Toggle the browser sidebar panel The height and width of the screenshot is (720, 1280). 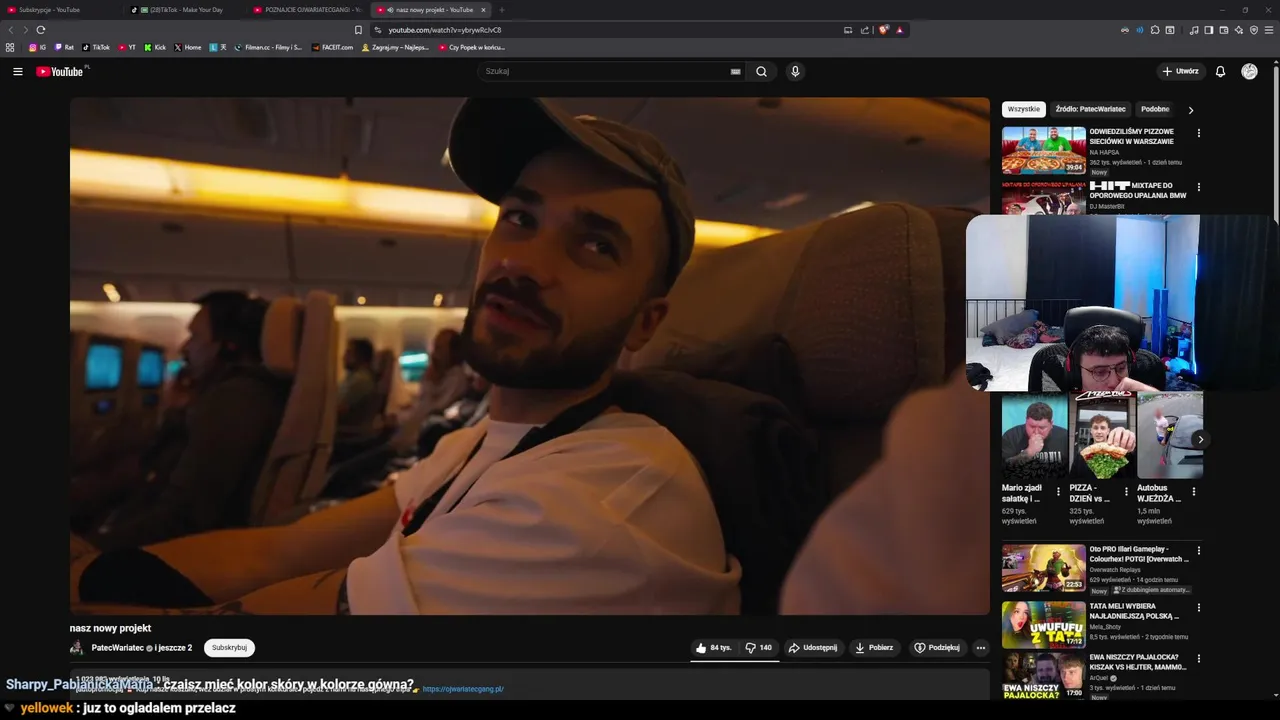[1209, 30]
